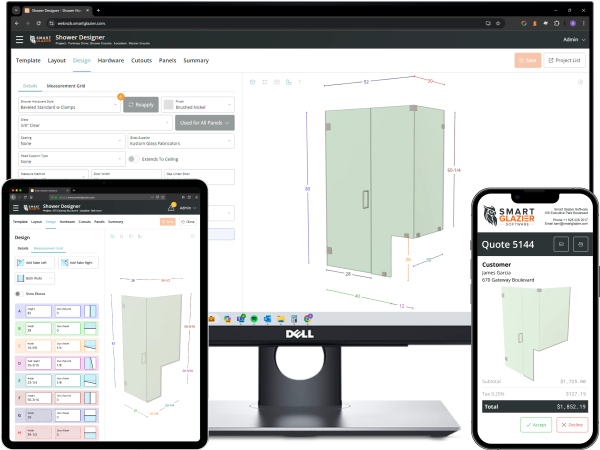Switch to Cutouts tab on monitor
This screenshot has width=600, height=450.
(141, 60)
